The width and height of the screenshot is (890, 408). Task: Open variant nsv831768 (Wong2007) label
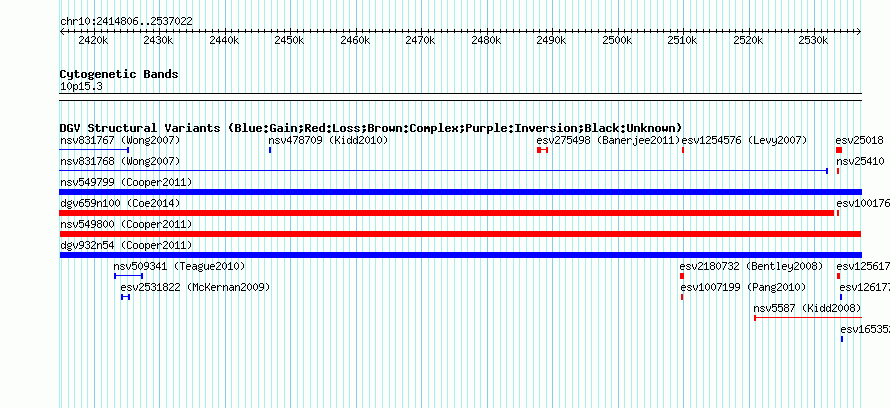120,161
